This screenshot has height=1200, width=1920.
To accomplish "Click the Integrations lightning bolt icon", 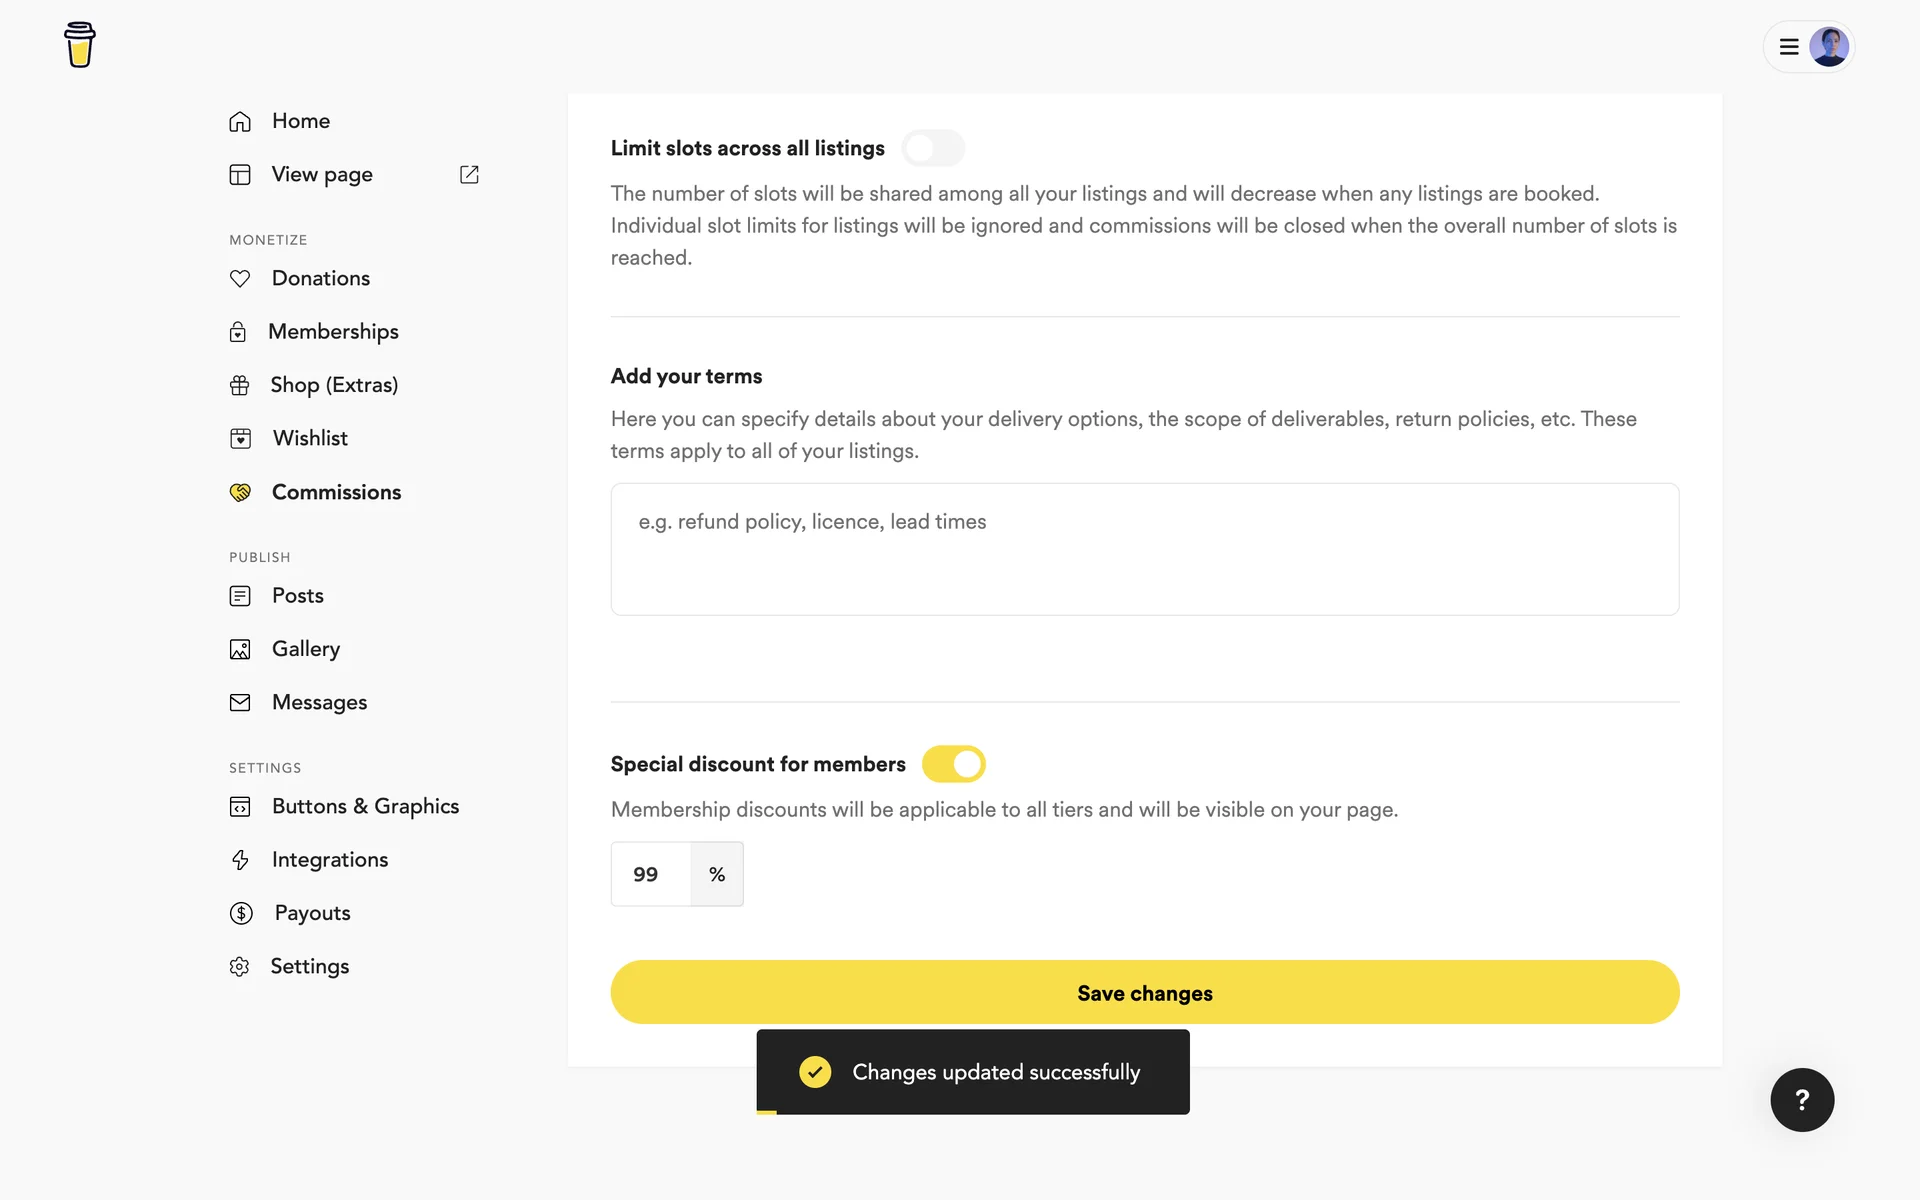I will 240,860.
